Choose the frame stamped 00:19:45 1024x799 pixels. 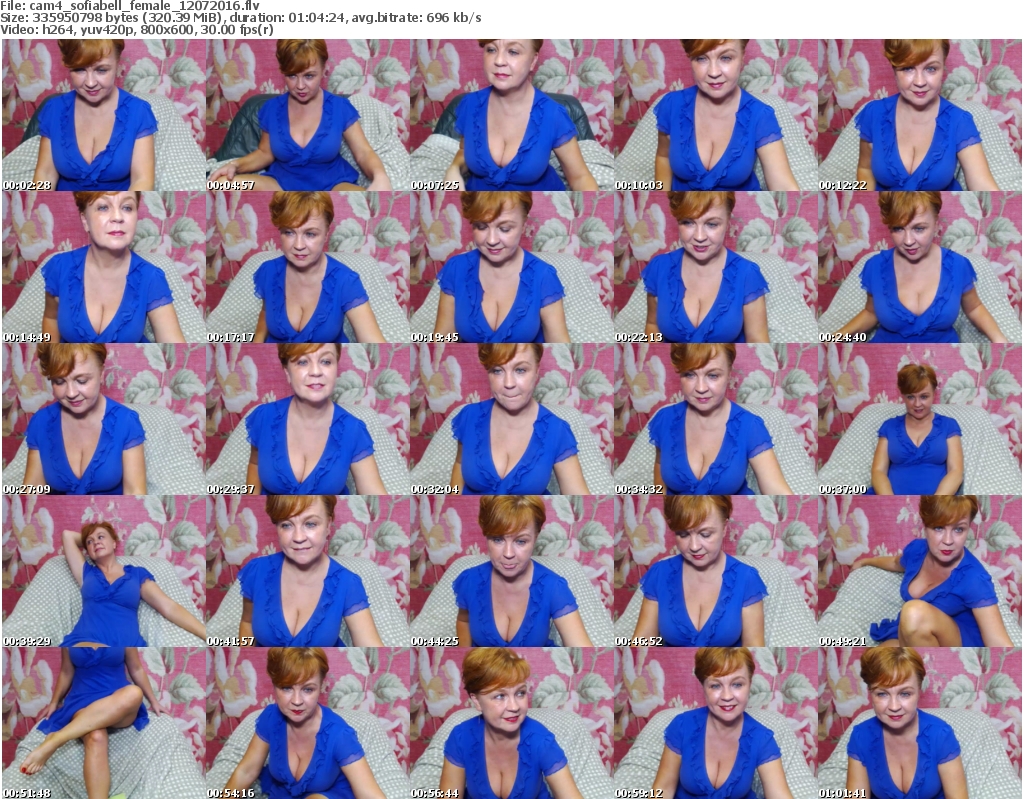512,267
